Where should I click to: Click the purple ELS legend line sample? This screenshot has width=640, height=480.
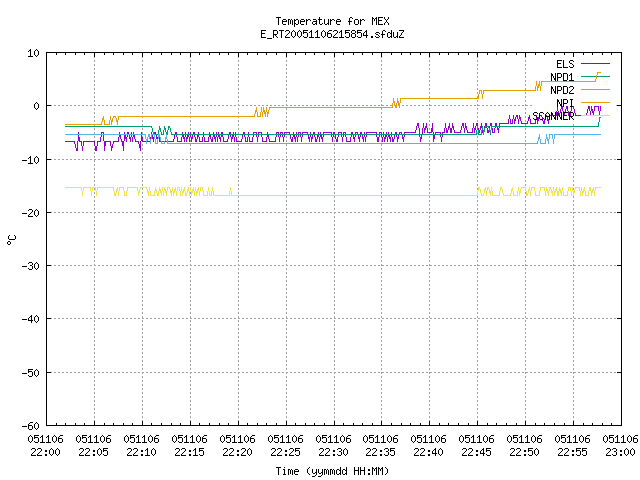[595, 64]
